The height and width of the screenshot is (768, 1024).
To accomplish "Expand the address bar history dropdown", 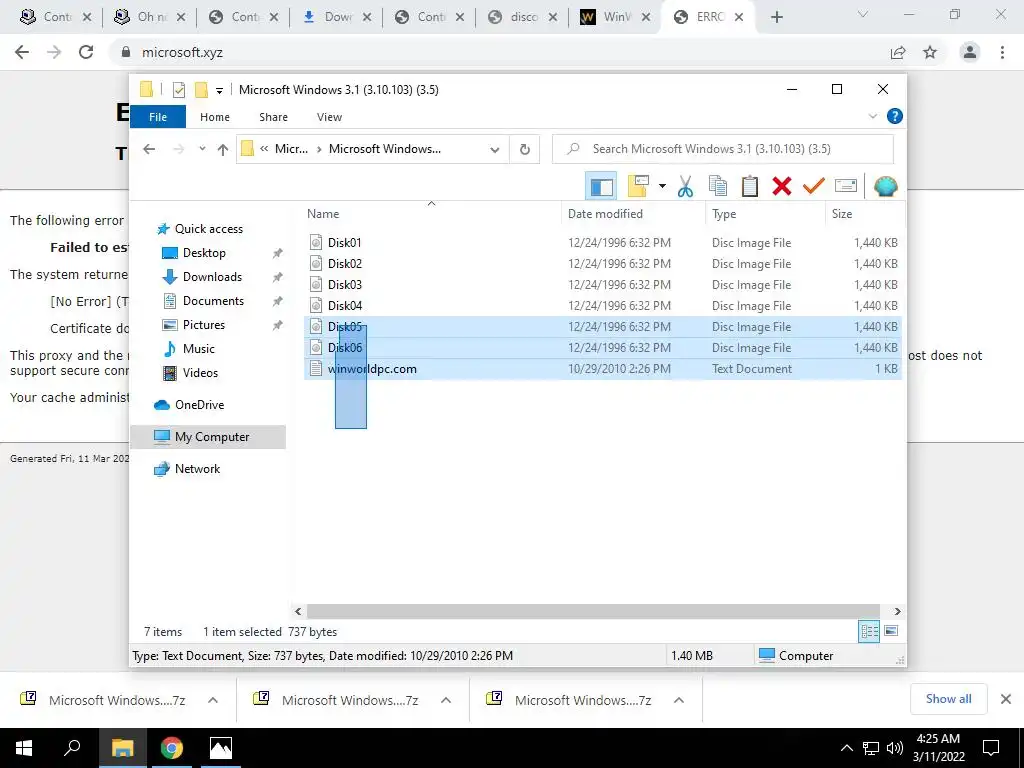I will coord(494,150).
